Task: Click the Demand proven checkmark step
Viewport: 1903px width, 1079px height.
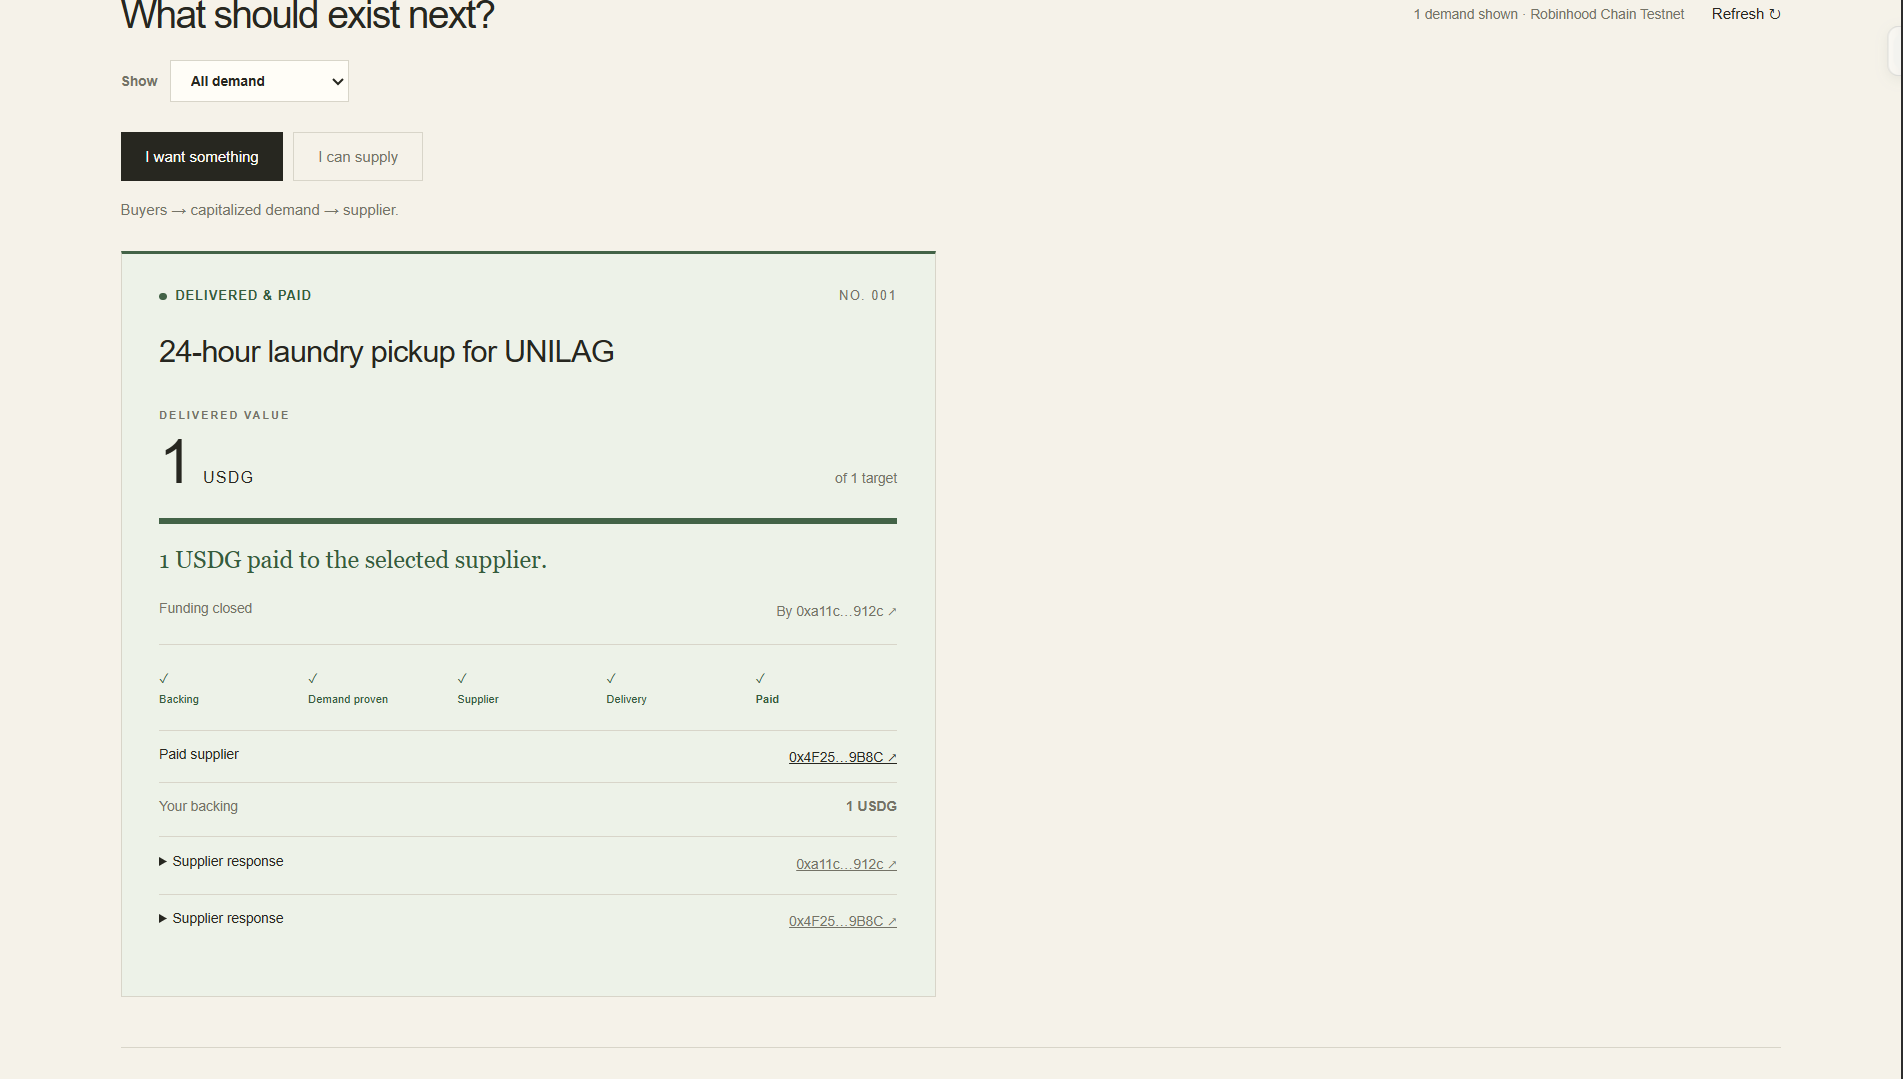Action: click(x=348, y=688)
